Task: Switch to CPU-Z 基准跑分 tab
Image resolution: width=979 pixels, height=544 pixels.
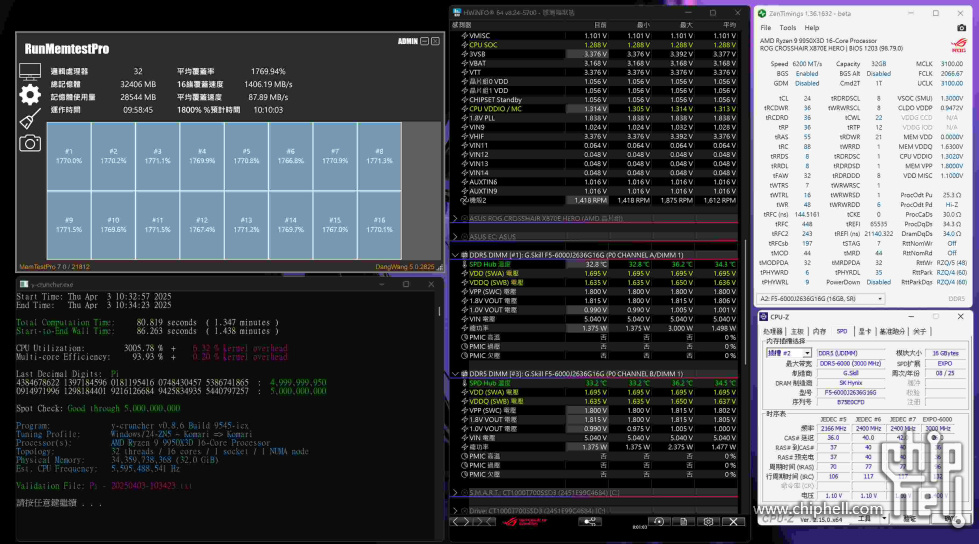Action: pyautogui.click(x=892, y=332)
